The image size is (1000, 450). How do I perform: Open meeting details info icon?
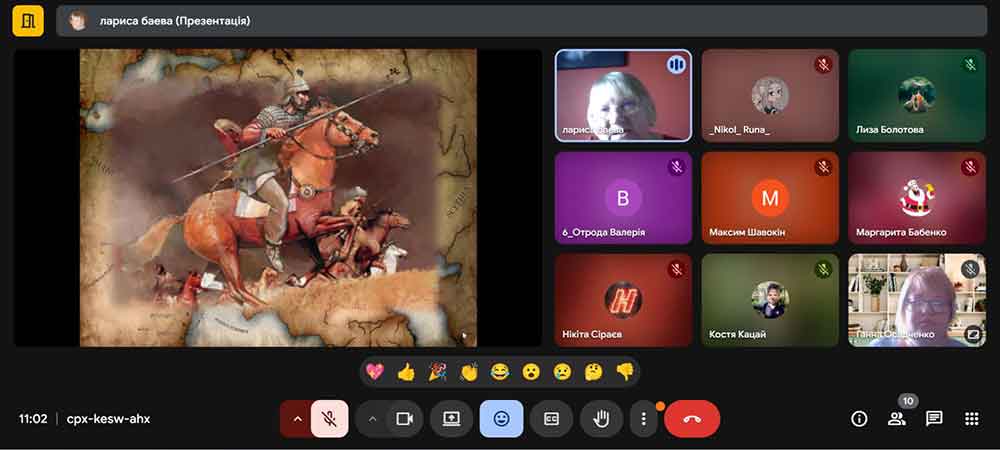(860, 419)
